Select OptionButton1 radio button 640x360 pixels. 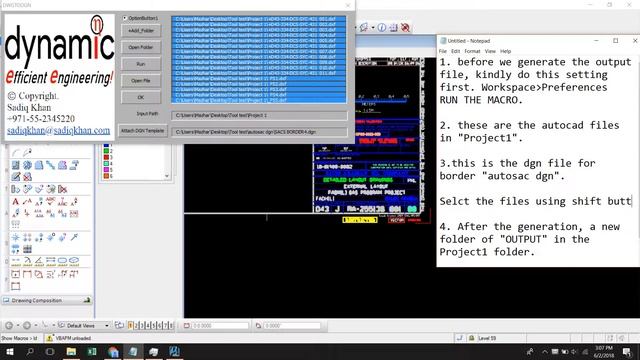click(125, 18)
